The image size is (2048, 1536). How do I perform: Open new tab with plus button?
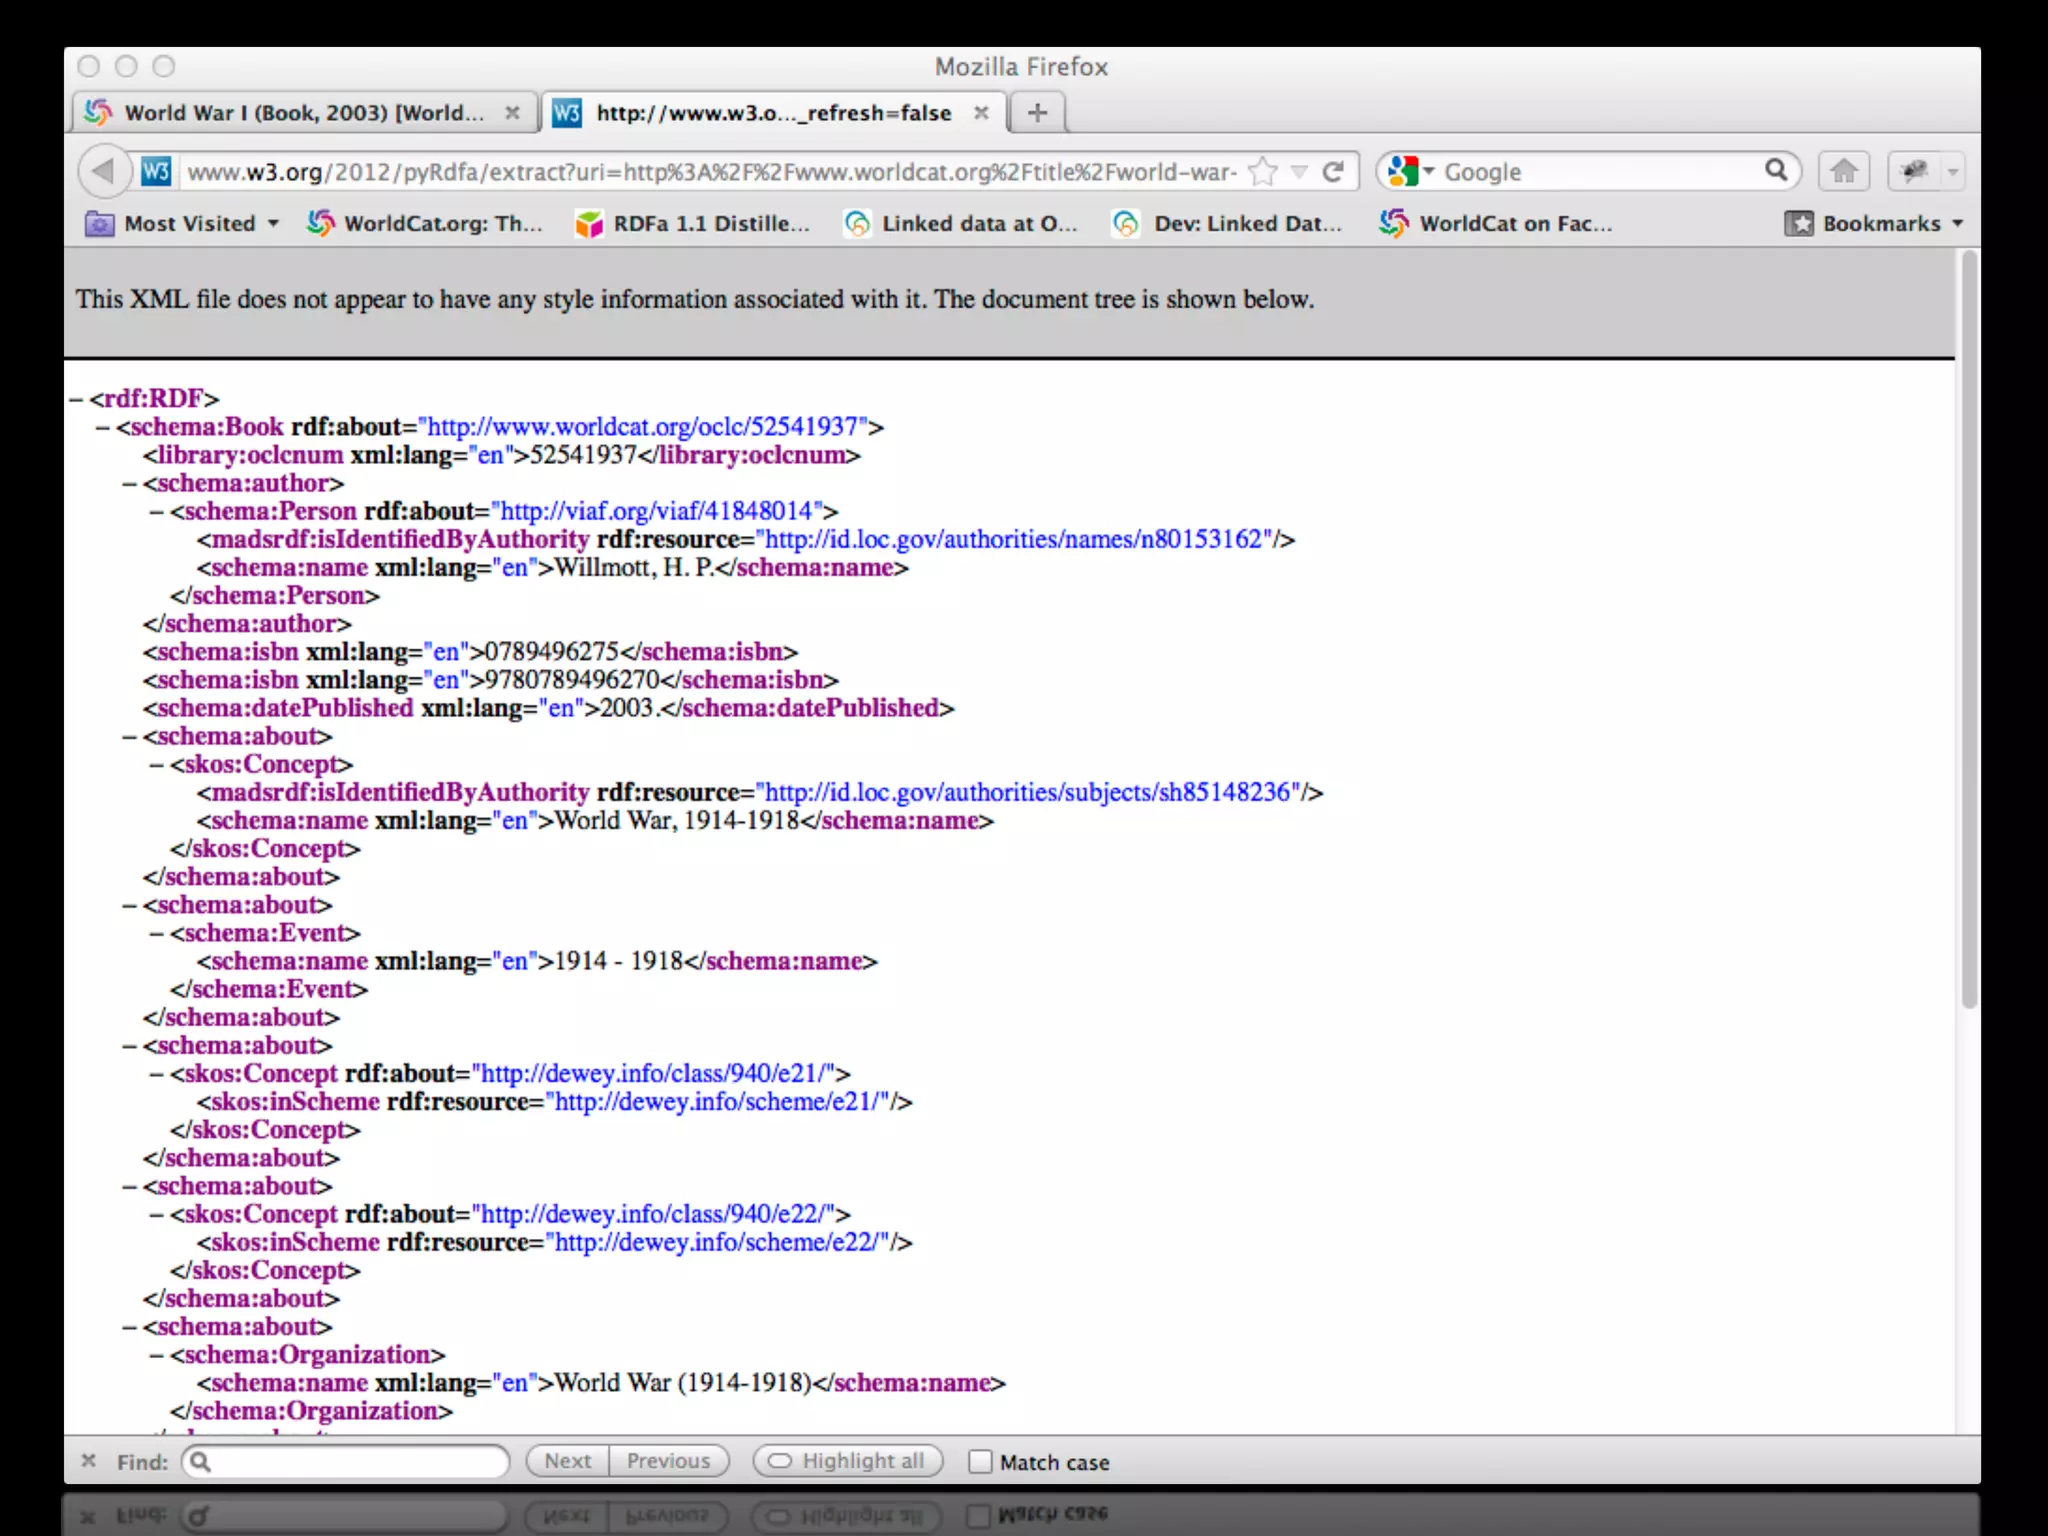pos(1037,113)
